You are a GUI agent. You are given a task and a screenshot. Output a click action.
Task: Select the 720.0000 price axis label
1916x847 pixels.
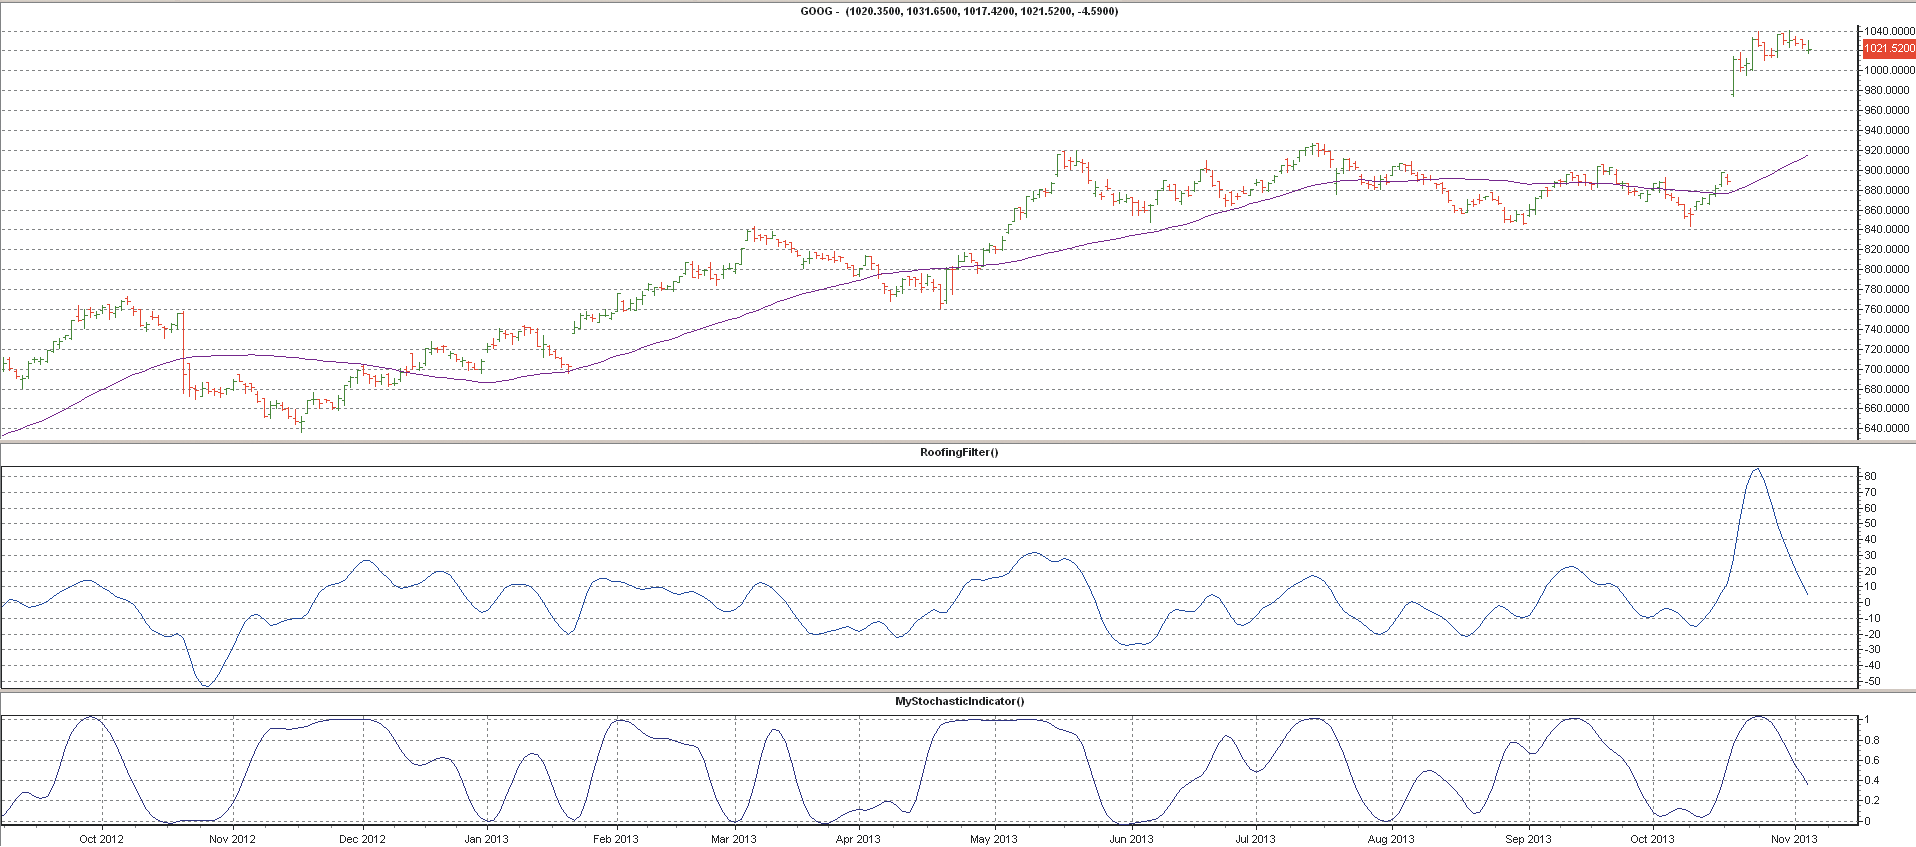click(1888, 349)
